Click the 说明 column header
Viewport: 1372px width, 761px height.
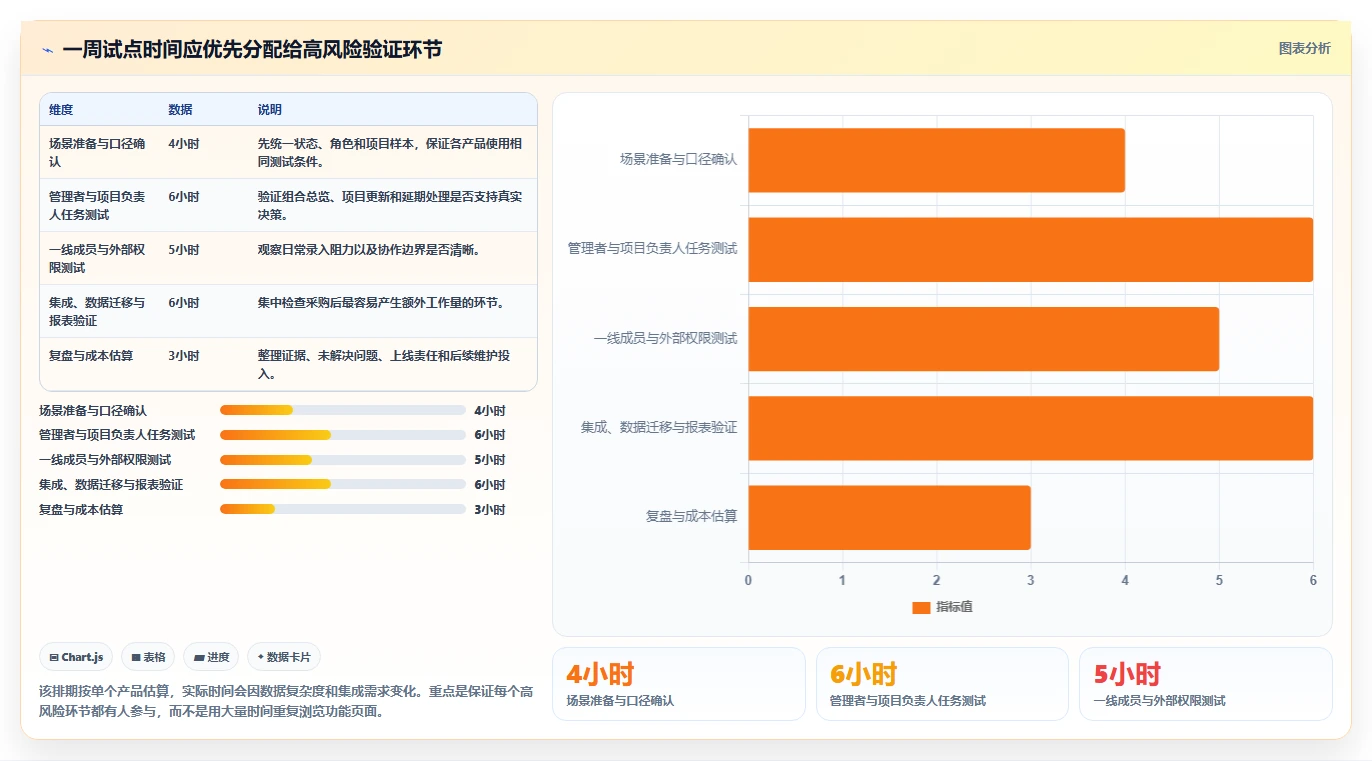pos(270,110)
